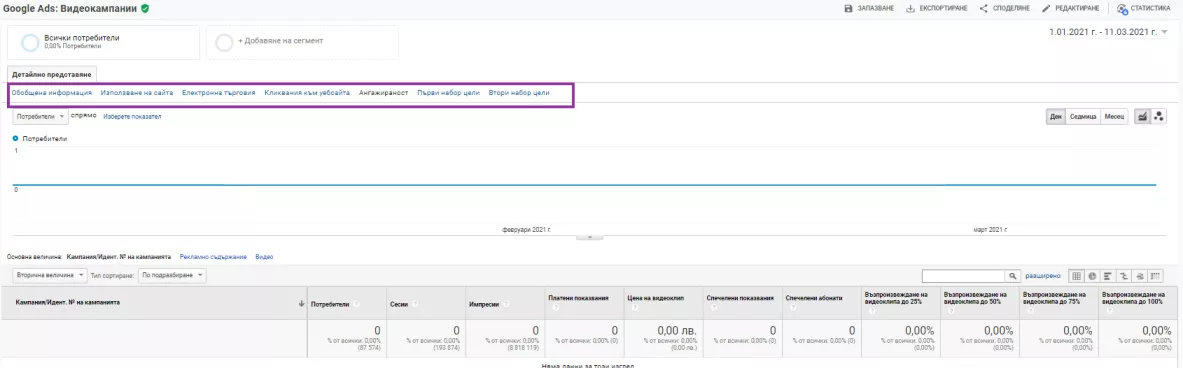The width and height of the screenshot is (1183, 368).
Task: Open help icon beside Потребители column header
Action: (355, 304)
